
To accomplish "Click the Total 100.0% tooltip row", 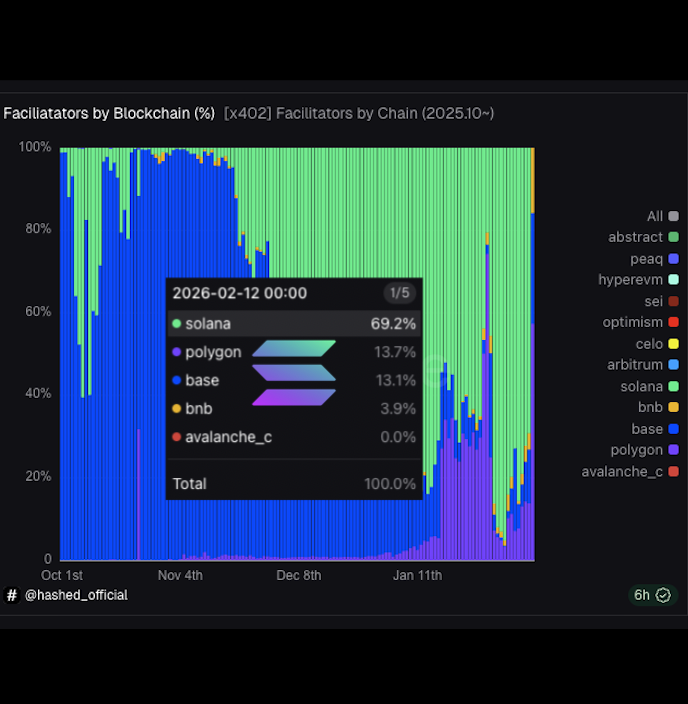I will 294,484.
